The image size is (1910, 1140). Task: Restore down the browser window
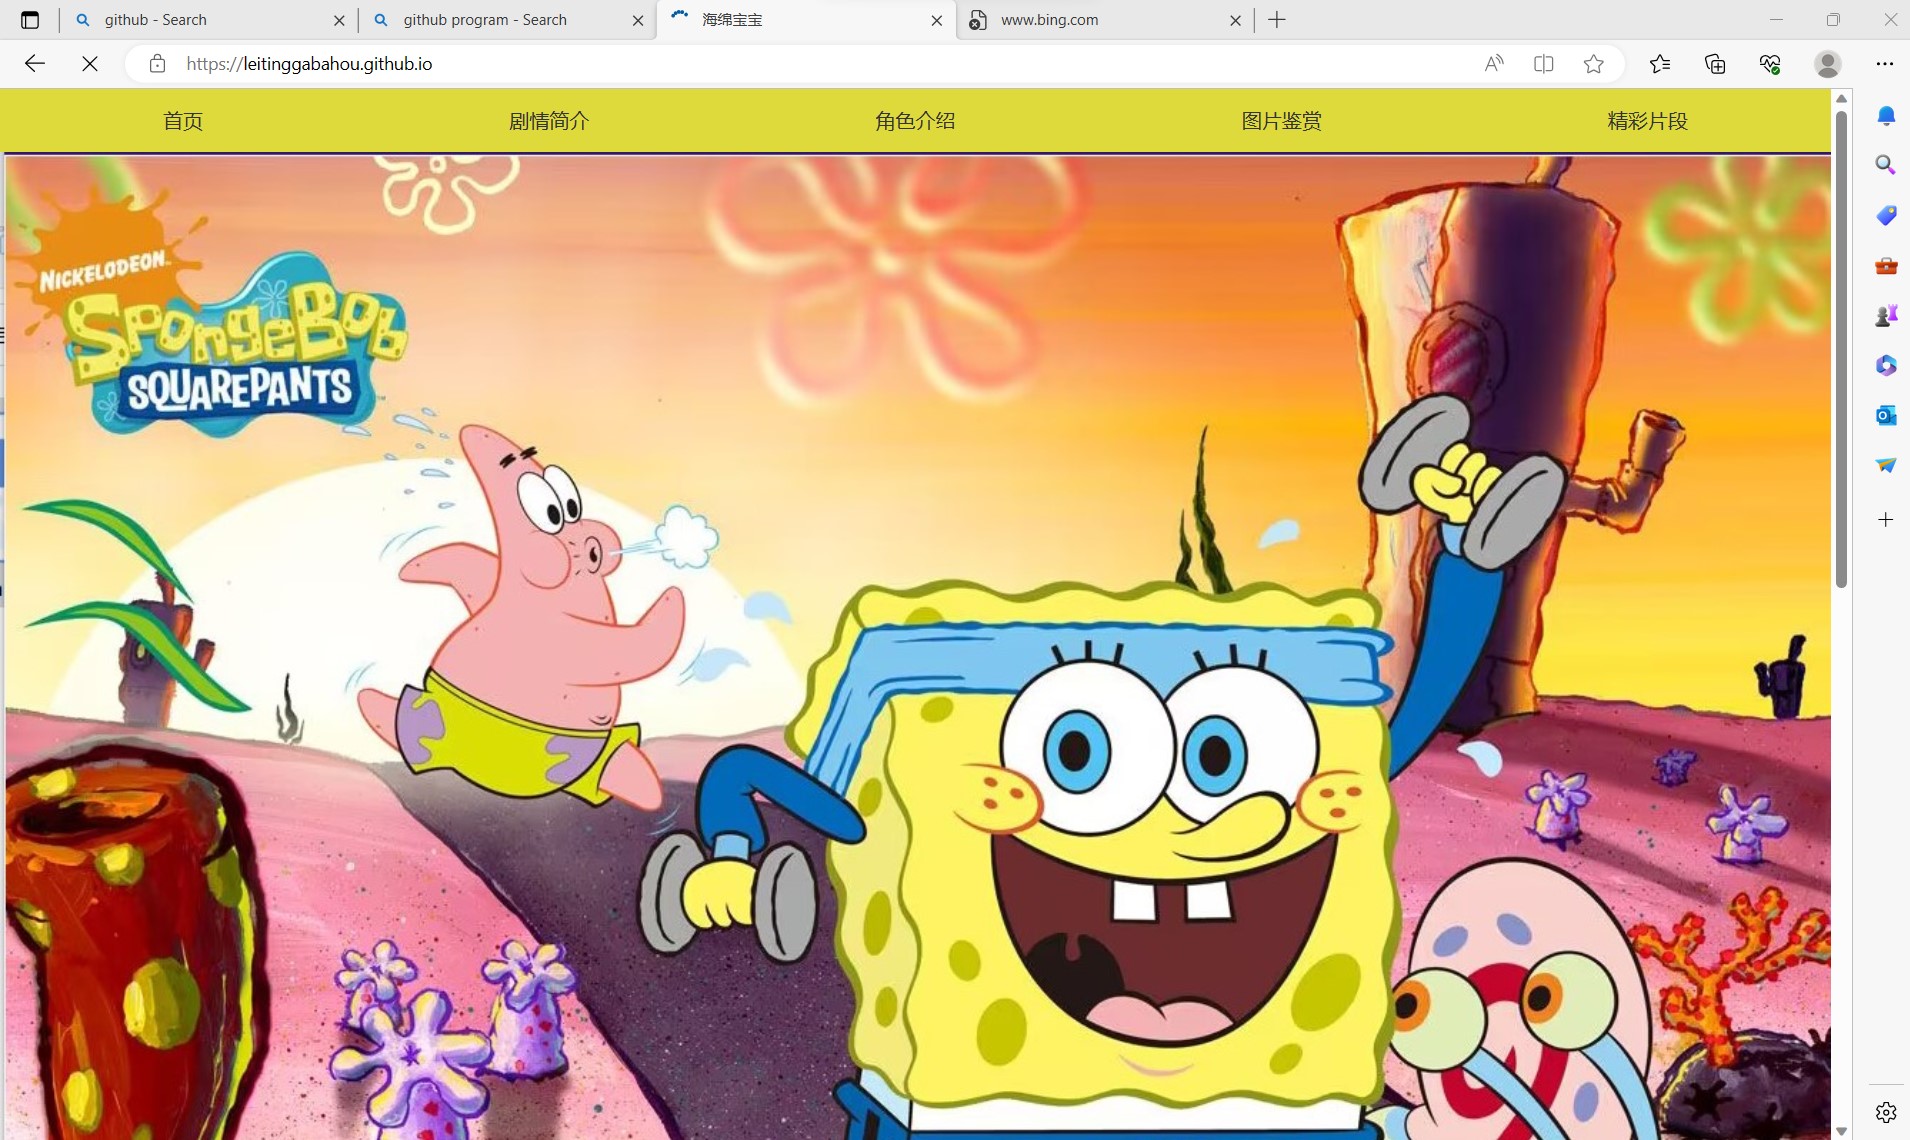click(1833, 20)
